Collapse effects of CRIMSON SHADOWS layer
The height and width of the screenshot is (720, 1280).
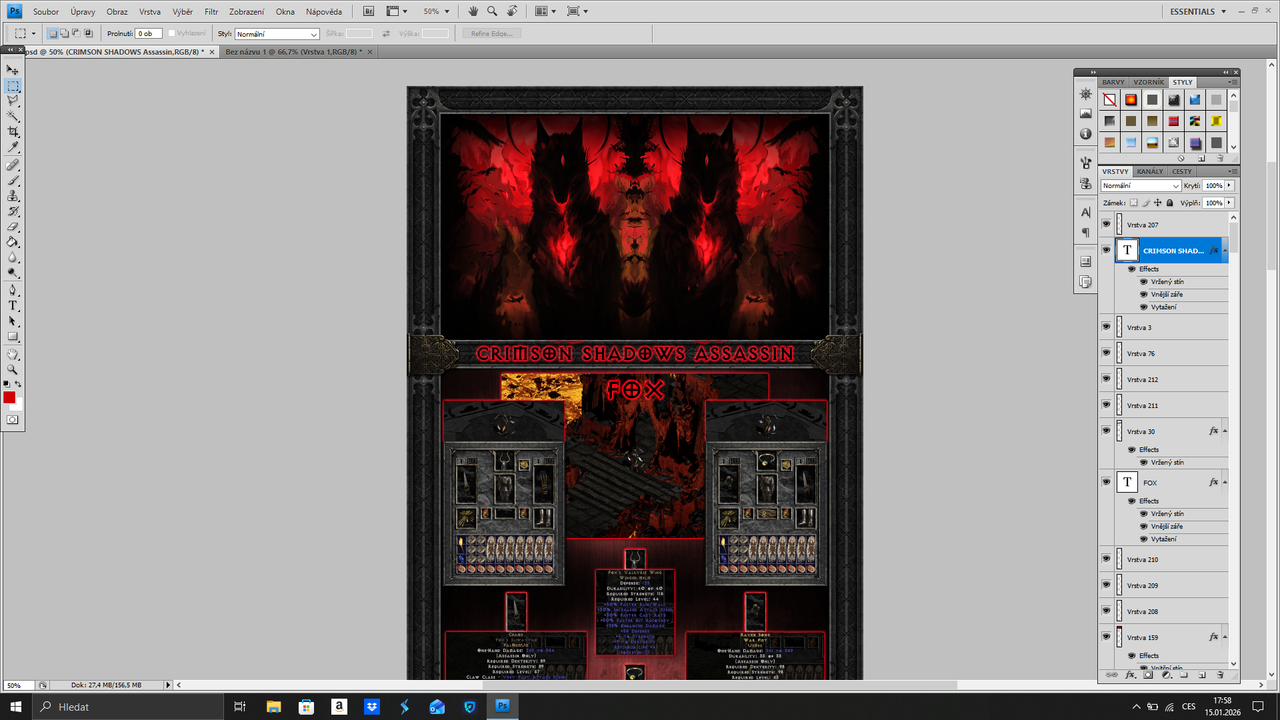[x=1224, y=250]
